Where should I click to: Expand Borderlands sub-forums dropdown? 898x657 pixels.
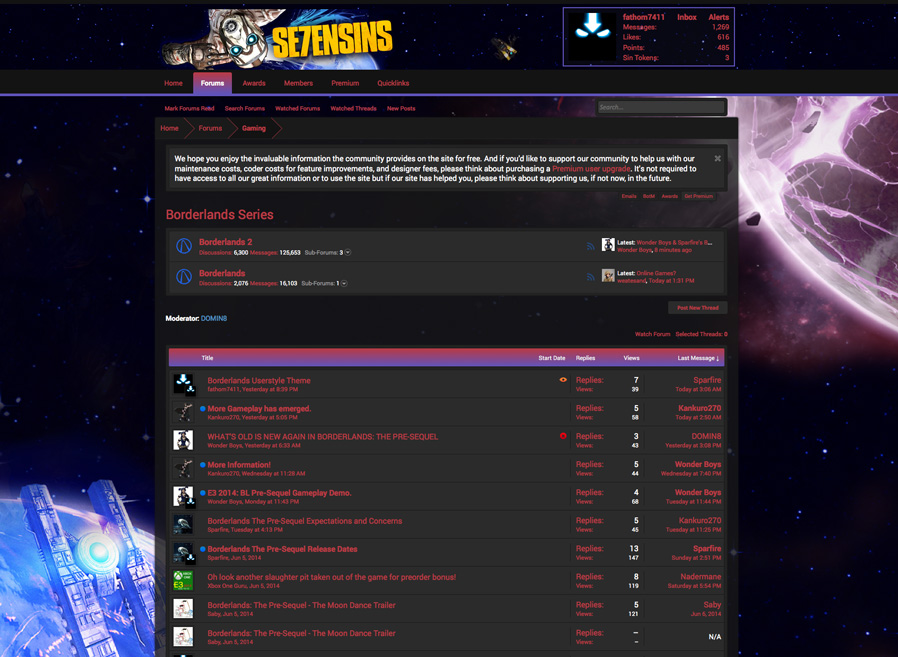click(344, 284)
